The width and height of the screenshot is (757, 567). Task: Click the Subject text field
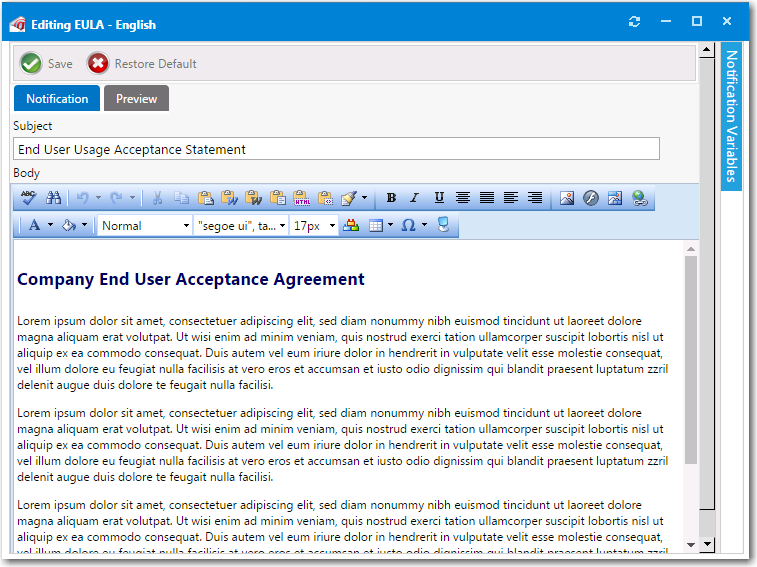(x=336, y=149)
